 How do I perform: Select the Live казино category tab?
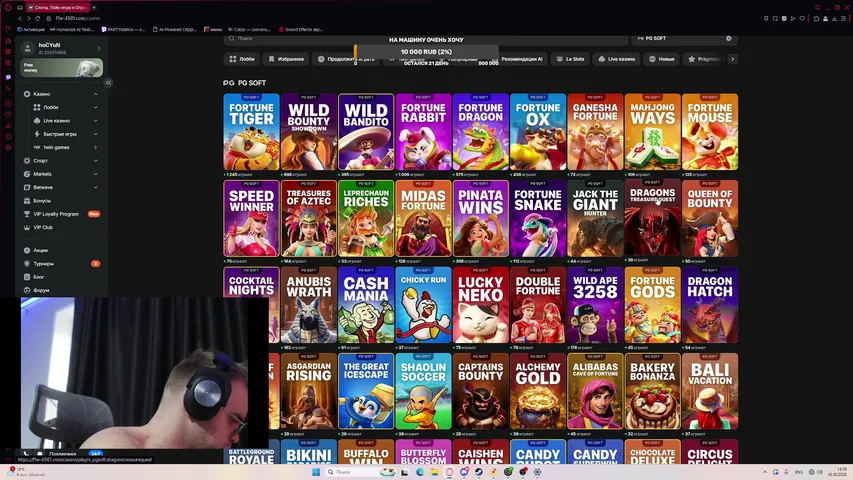(617, 59)
